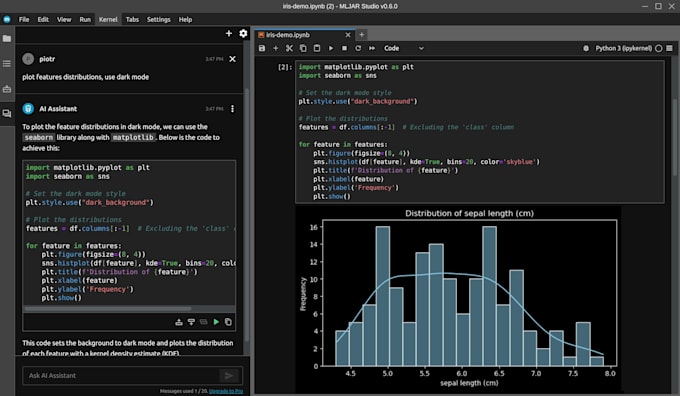Click the MLJAR Studio logo icon

[7, 20]
